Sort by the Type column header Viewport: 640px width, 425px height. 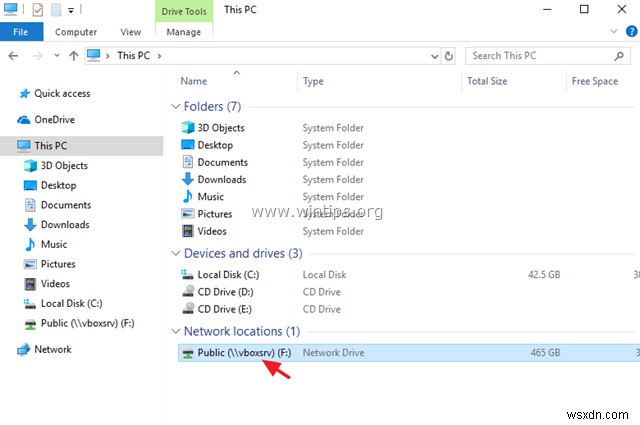coord(313,81)
